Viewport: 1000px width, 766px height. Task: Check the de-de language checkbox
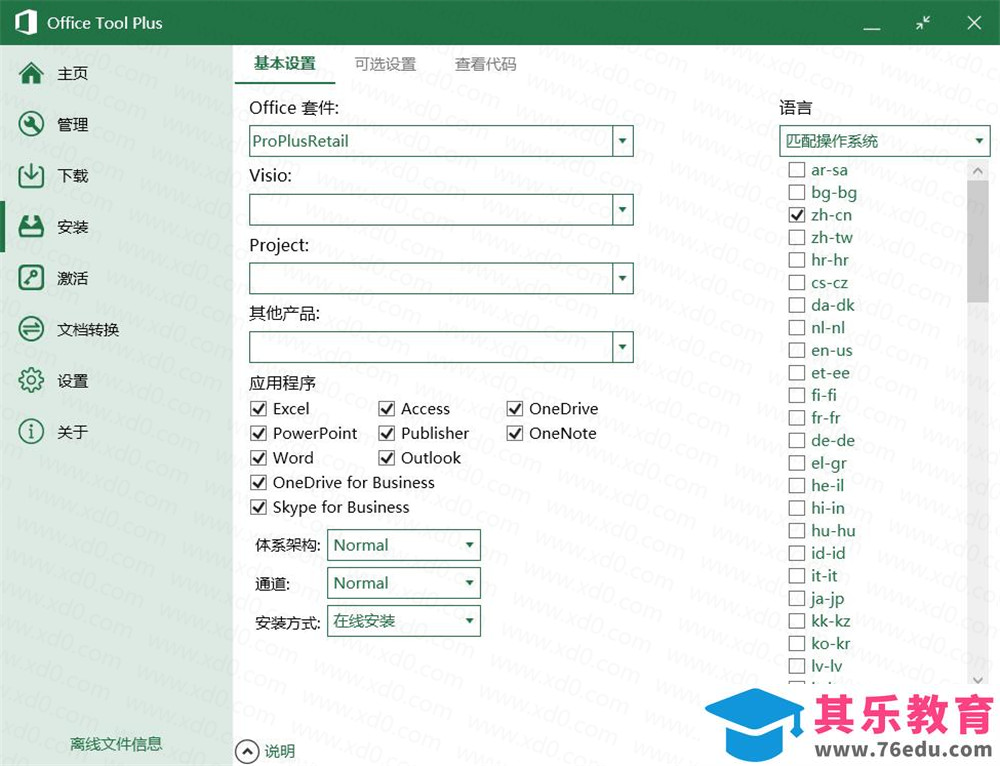click(797, 441)
